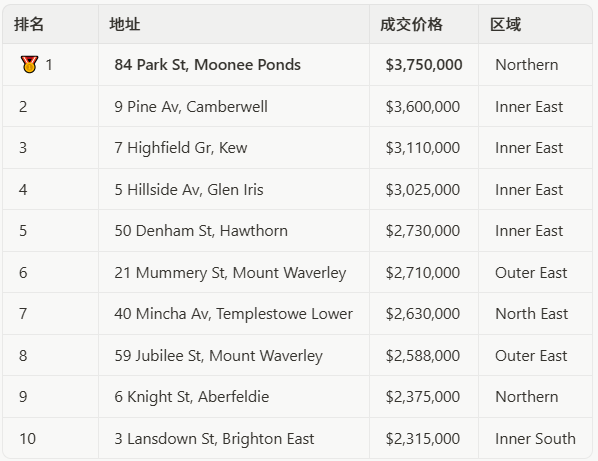598x461 pixels.
Task: Click the 区域 column header
Action: point(505,24)
